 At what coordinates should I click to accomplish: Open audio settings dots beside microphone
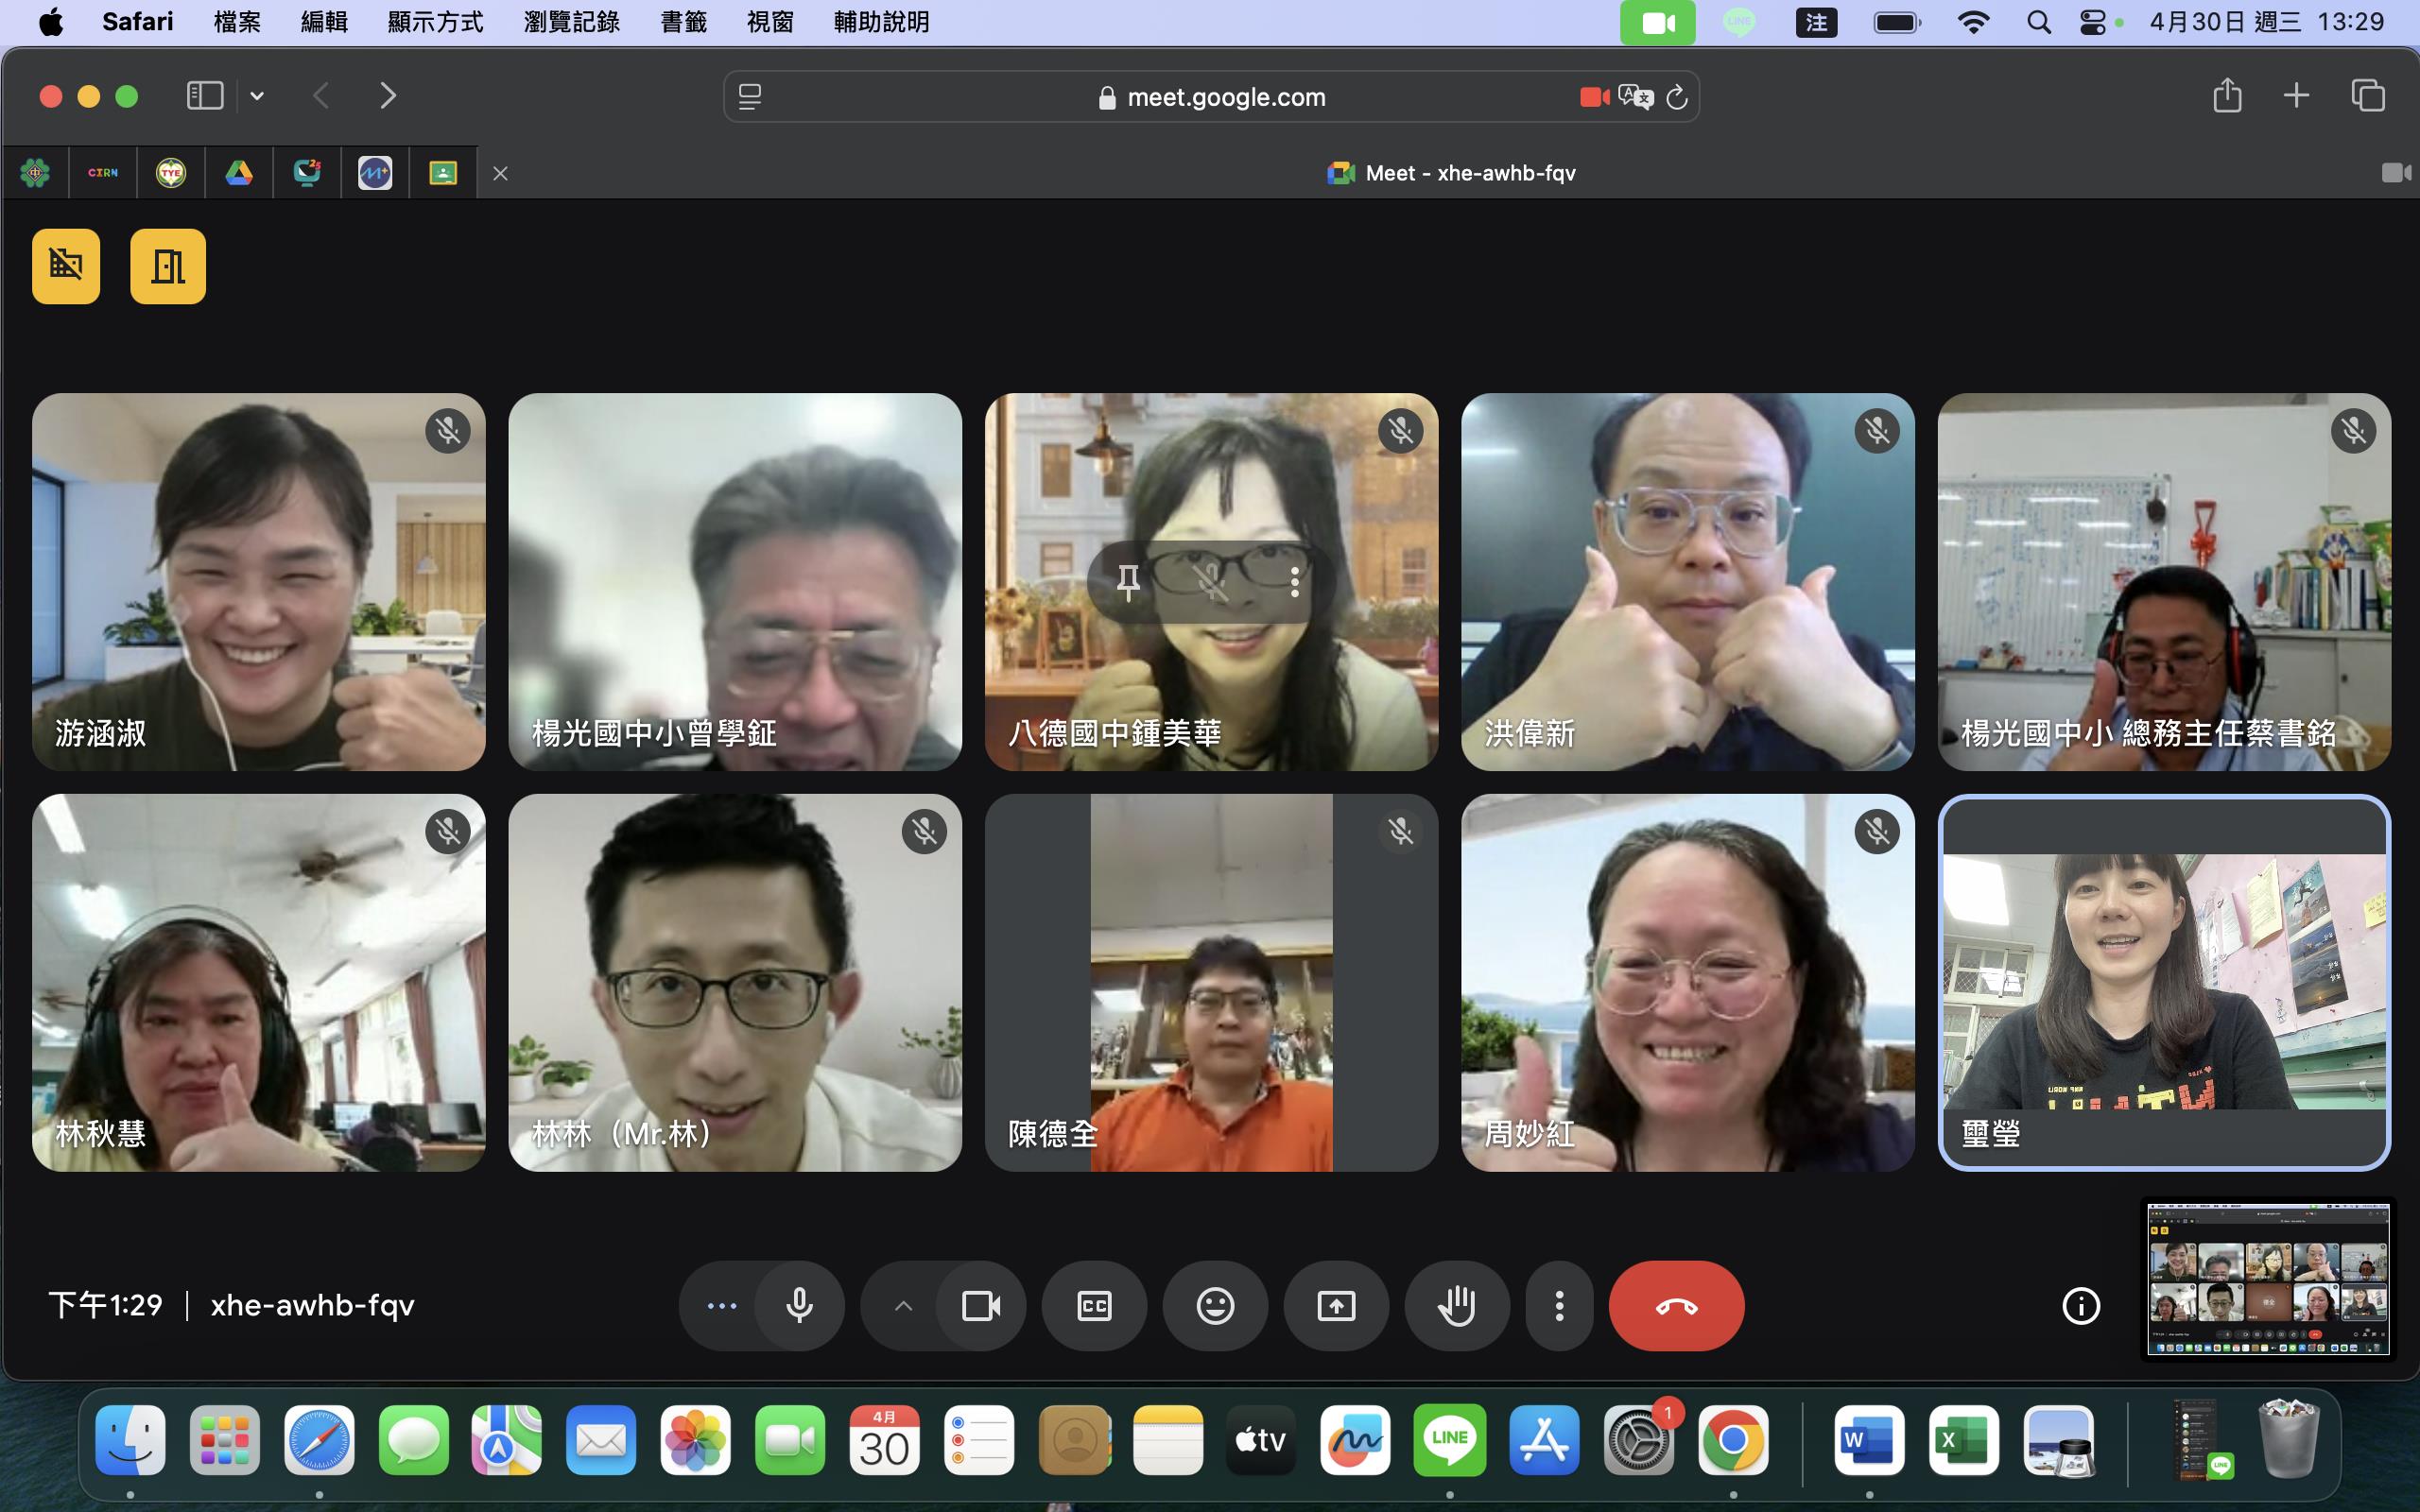(721, 1306)
